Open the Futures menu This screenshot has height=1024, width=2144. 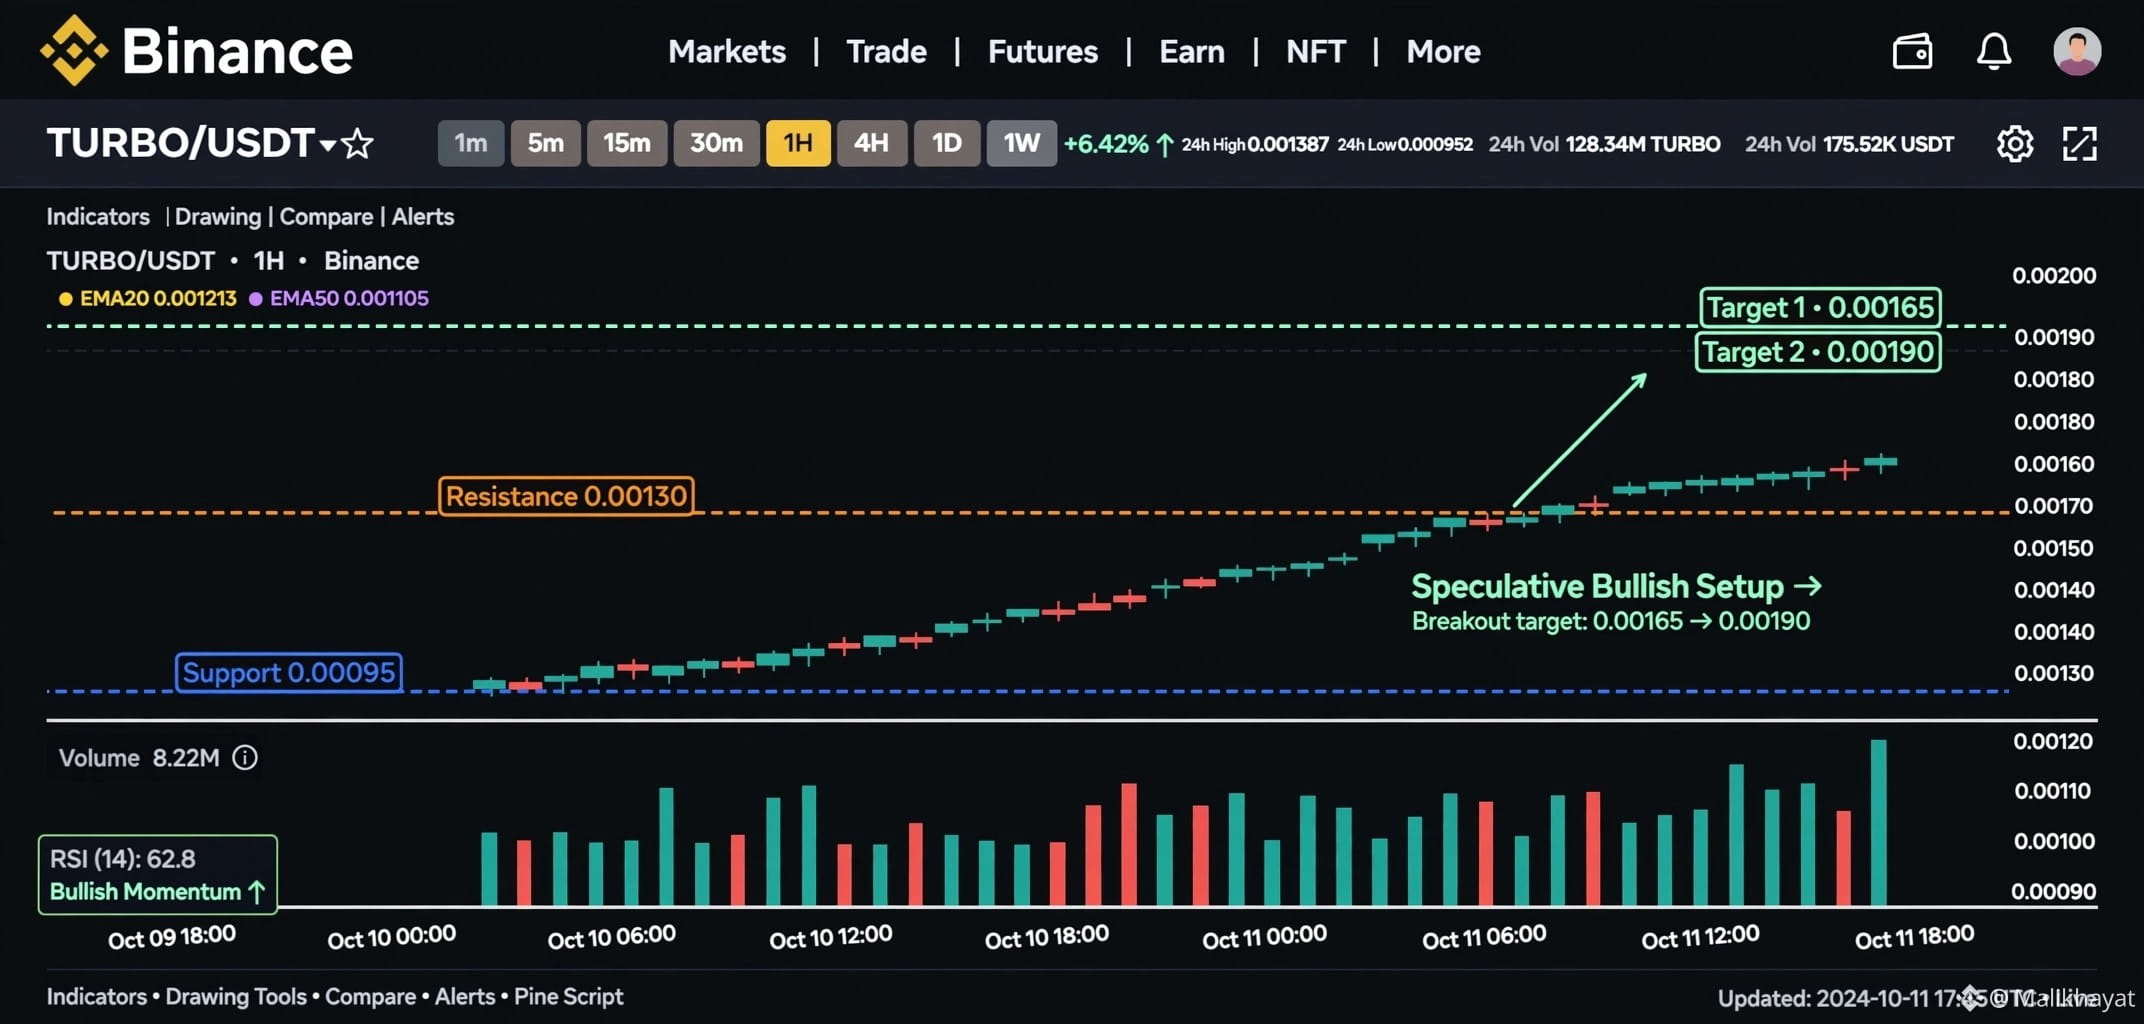[x=1042, y=51]
